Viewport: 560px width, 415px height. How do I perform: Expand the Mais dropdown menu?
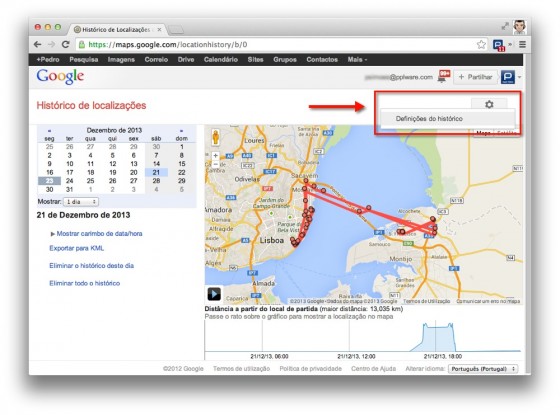(357, 60)
